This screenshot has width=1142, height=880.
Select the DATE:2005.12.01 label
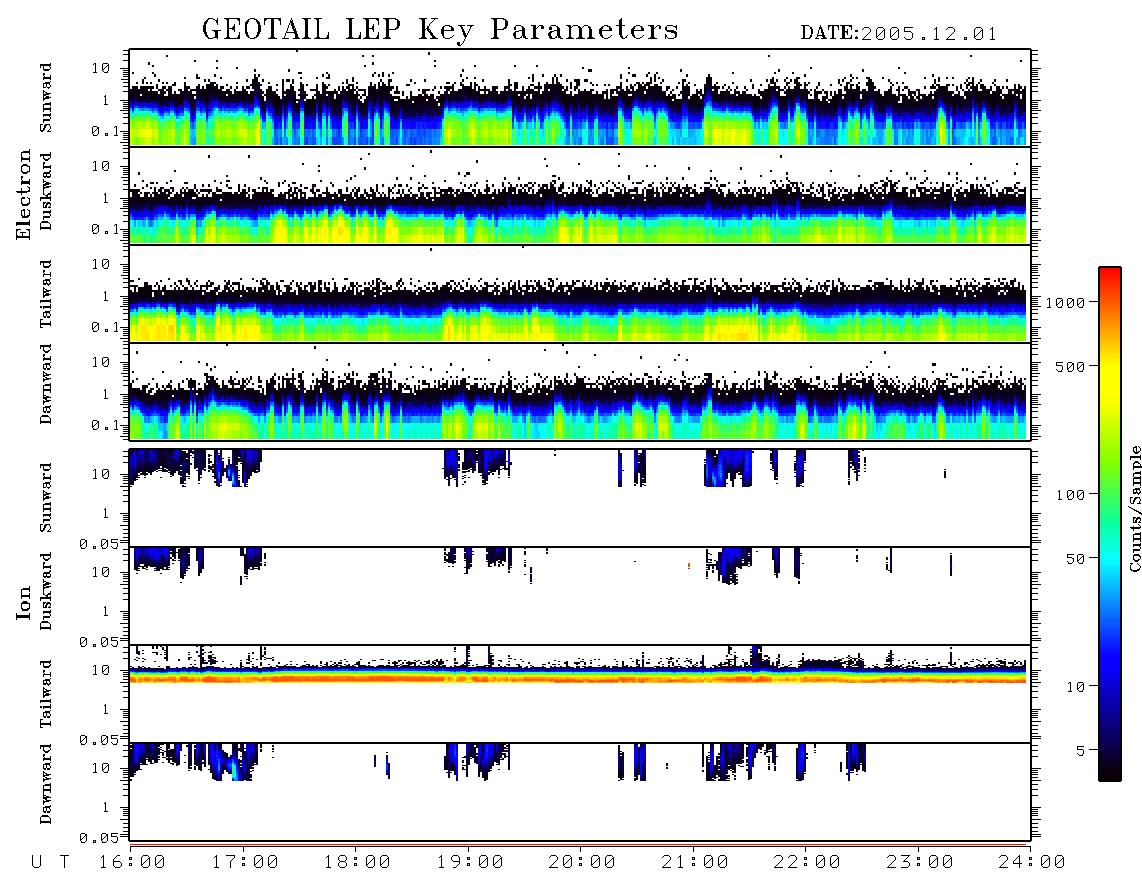click(x=899, y=34)
